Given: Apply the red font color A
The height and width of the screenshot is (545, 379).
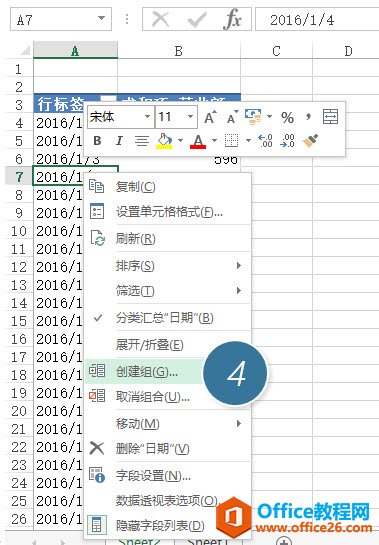Looking at the screenshot, I should pyautogui.click(x=198, y=141).
